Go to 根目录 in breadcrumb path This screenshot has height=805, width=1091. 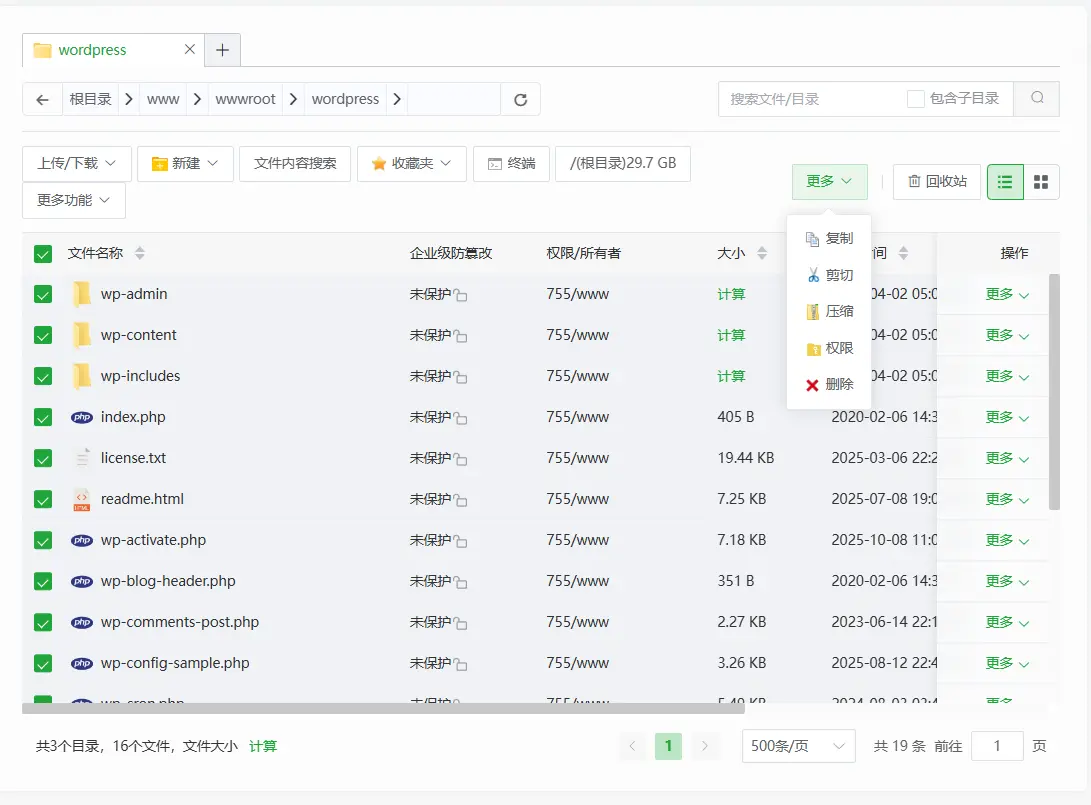90,99
